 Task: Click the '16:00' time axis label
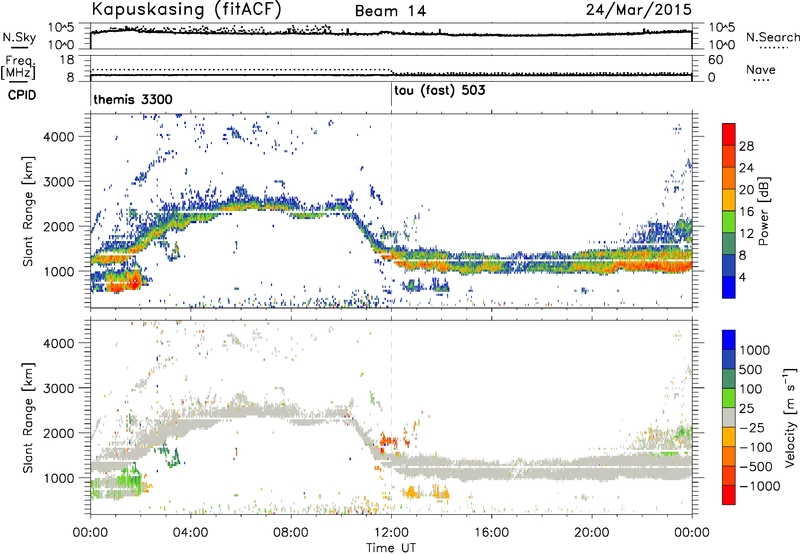(x=491, y=533)
